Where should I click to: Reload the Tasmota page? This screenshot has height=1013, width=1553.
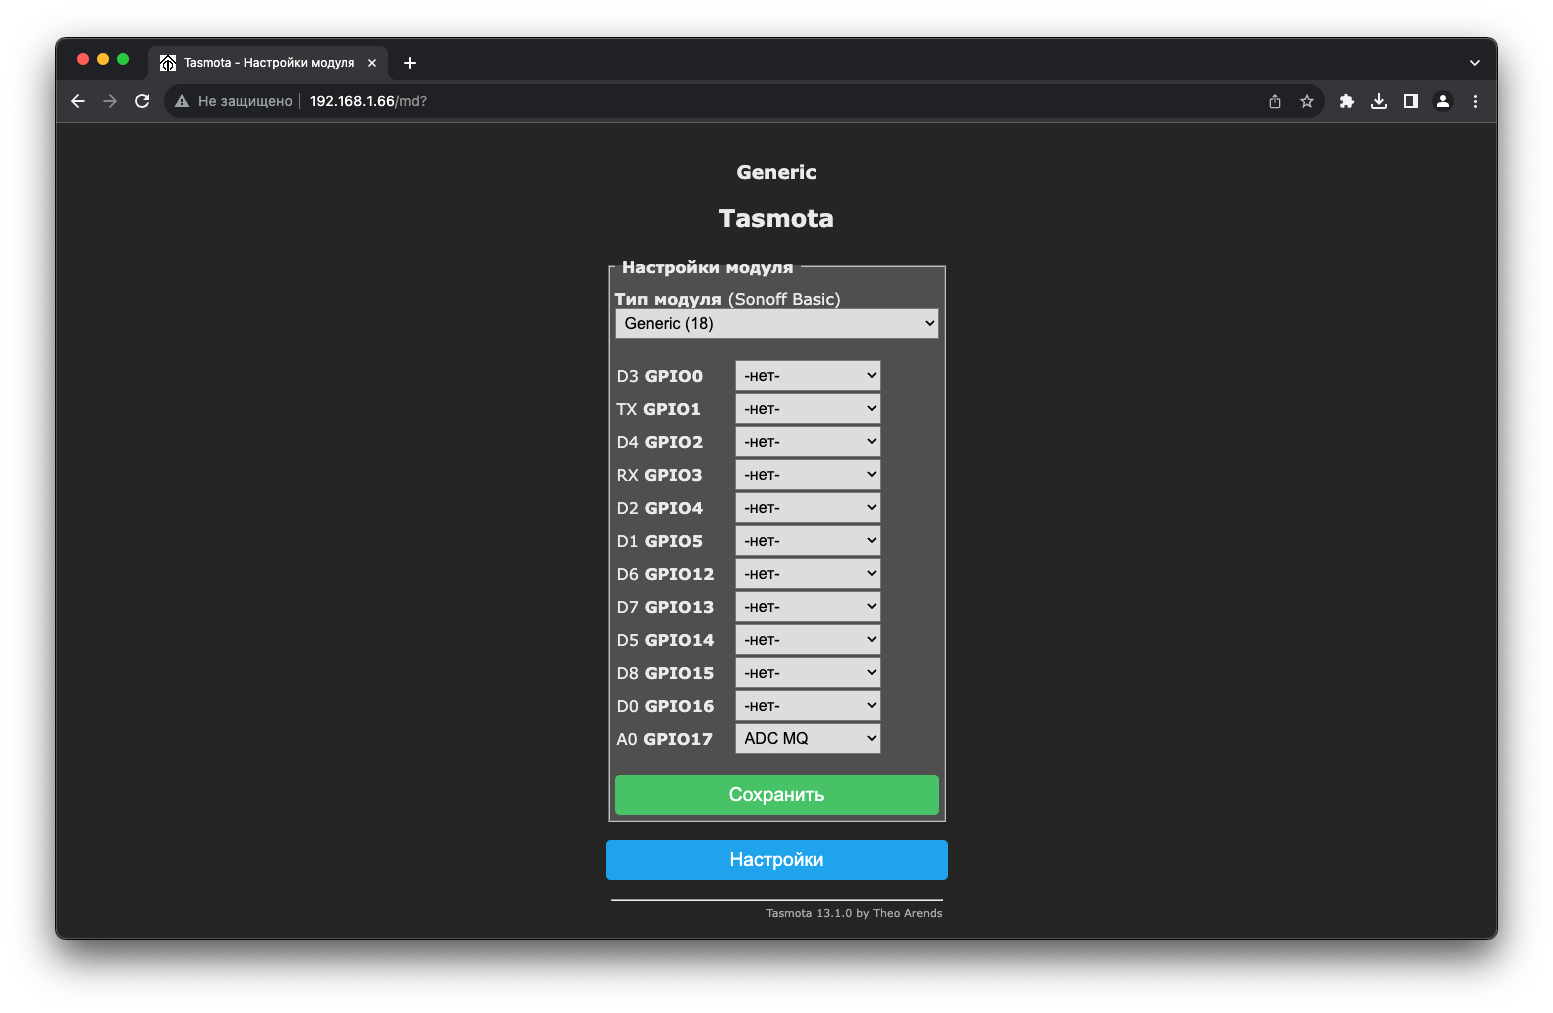142,101
